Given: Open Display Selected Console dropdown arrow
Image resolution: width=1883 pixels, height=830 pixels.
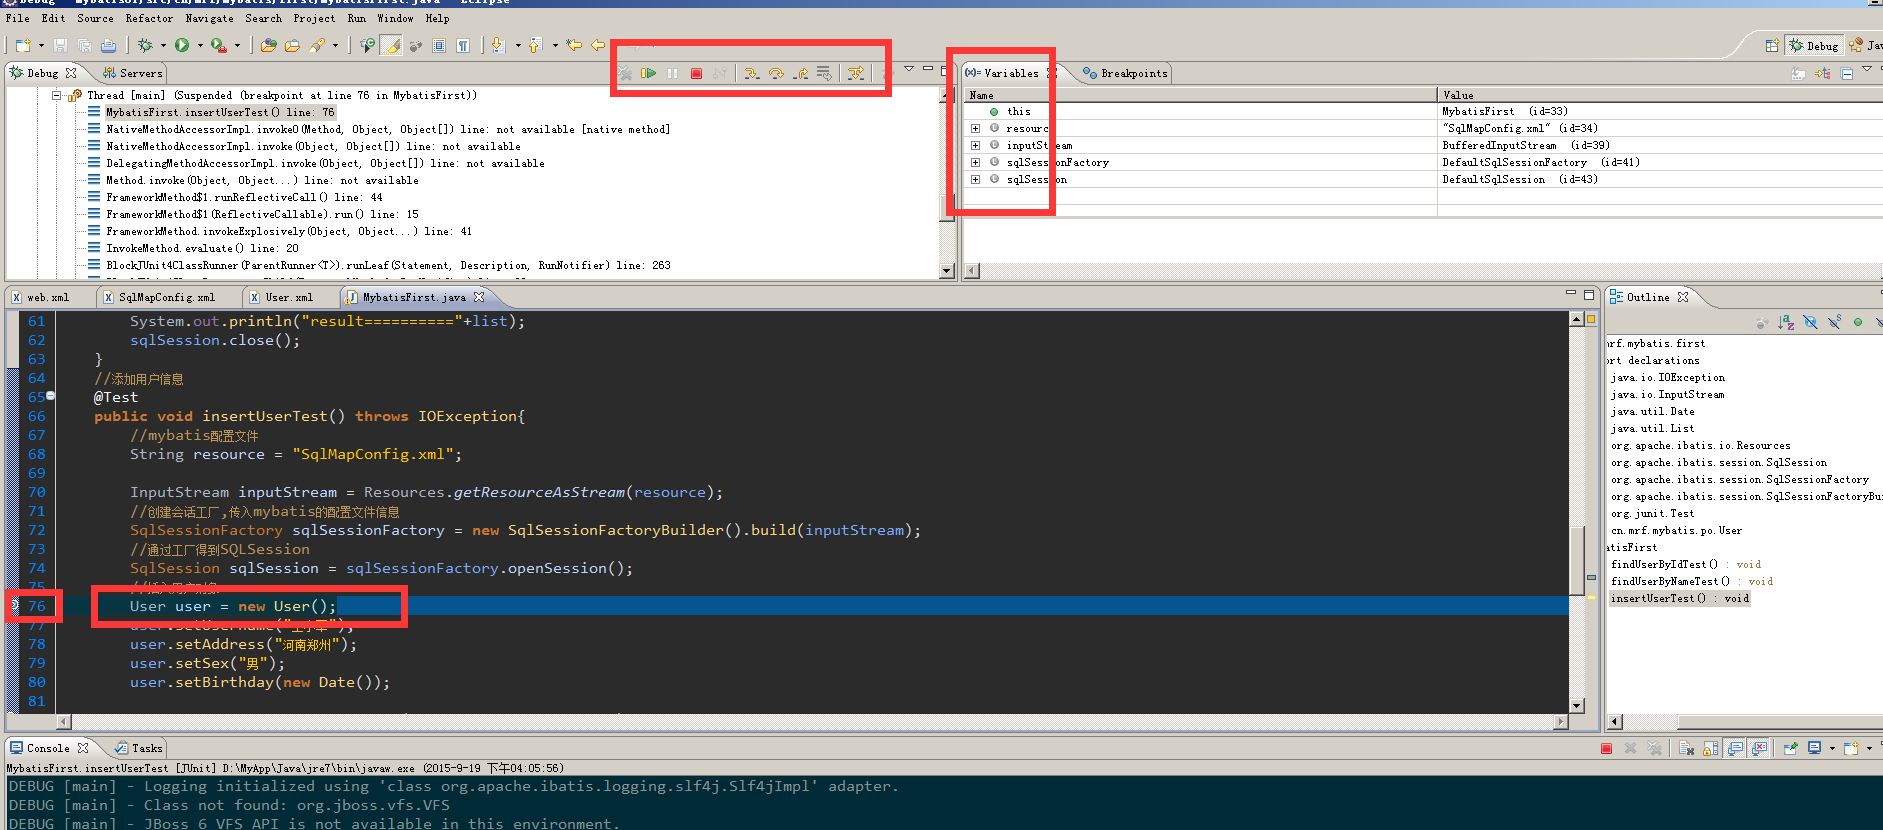Looking at the screenshot, I should tap(1832, 748).
